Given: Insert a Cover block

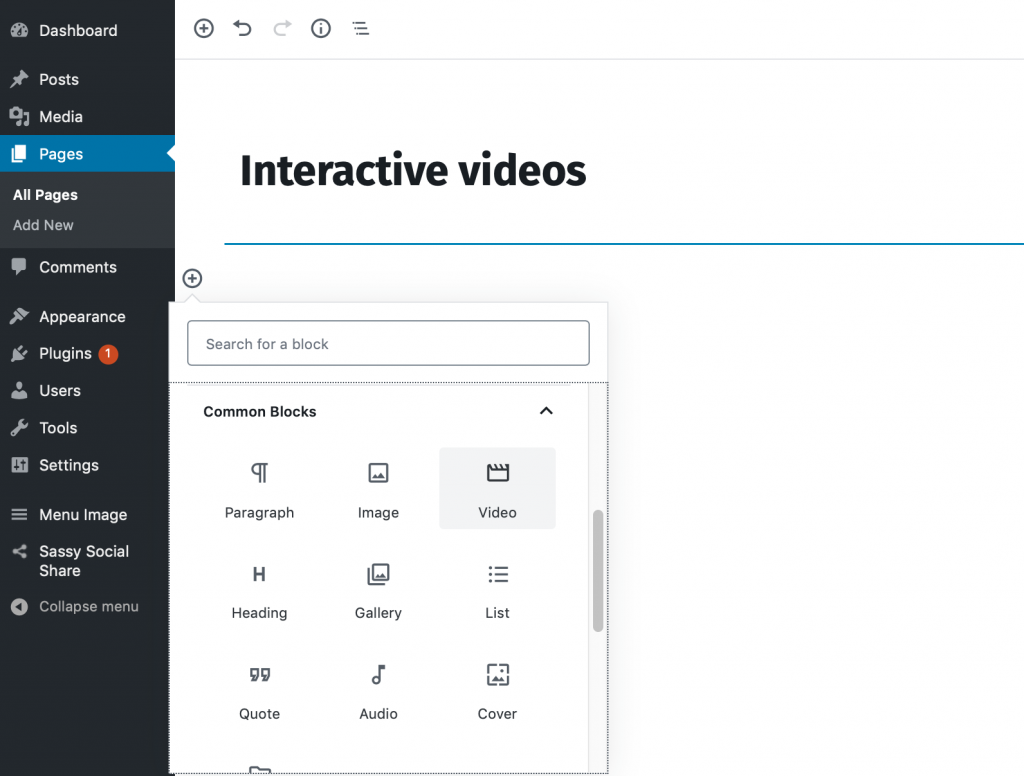Looking at the screenshot, I should [x=497, y=690].
